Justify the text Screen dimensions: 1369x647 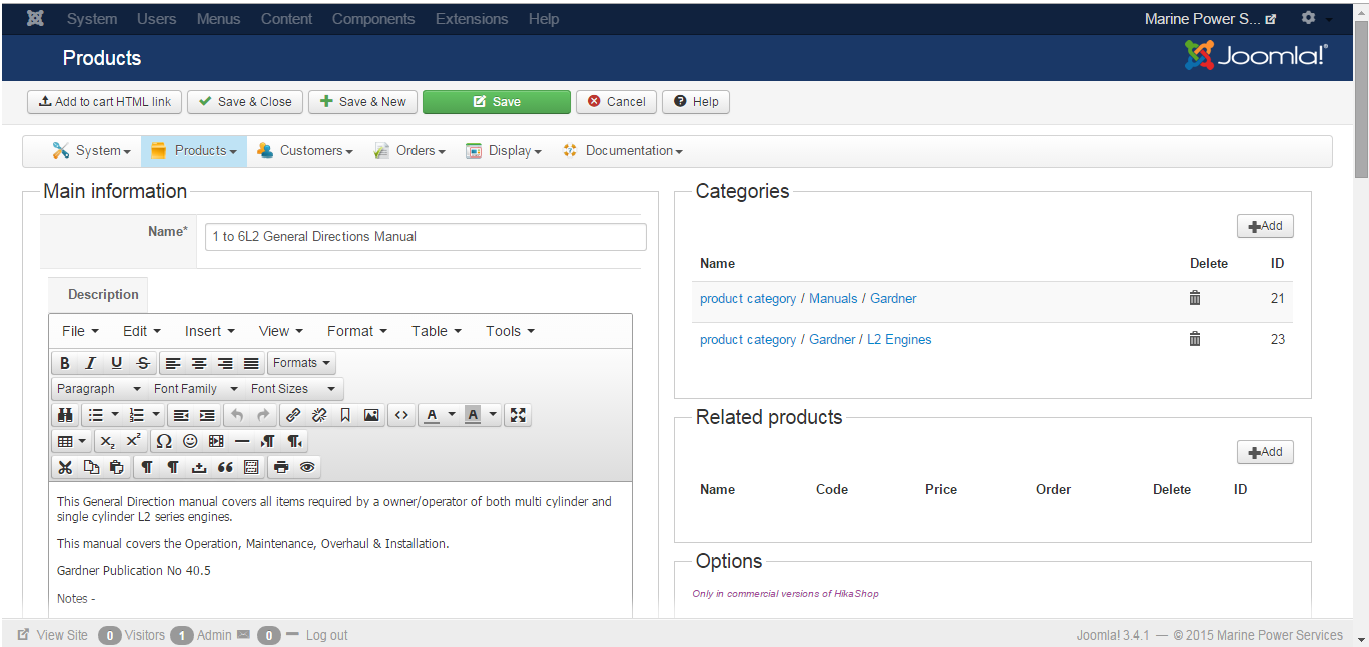[251, 363]
